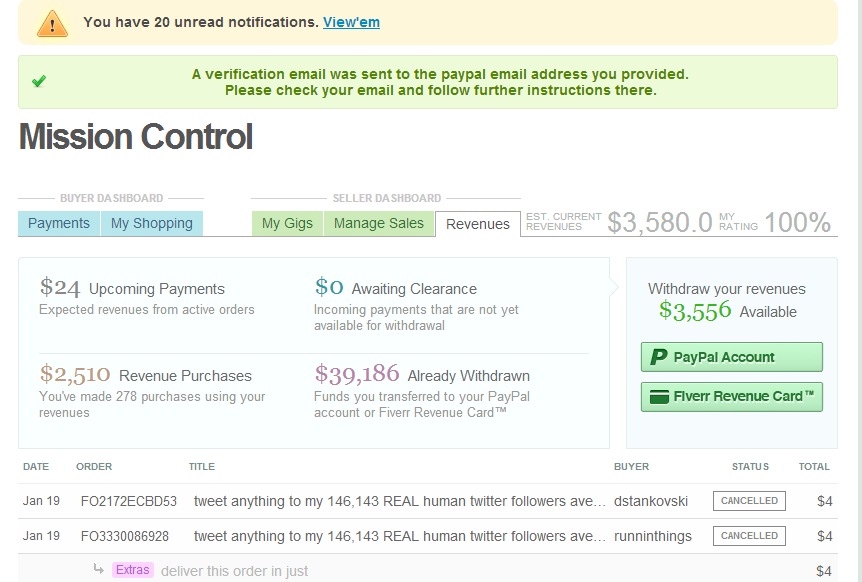Click $4 total for dstankovski order
This screenshot has width=862, height=582.
pos(825,501)
